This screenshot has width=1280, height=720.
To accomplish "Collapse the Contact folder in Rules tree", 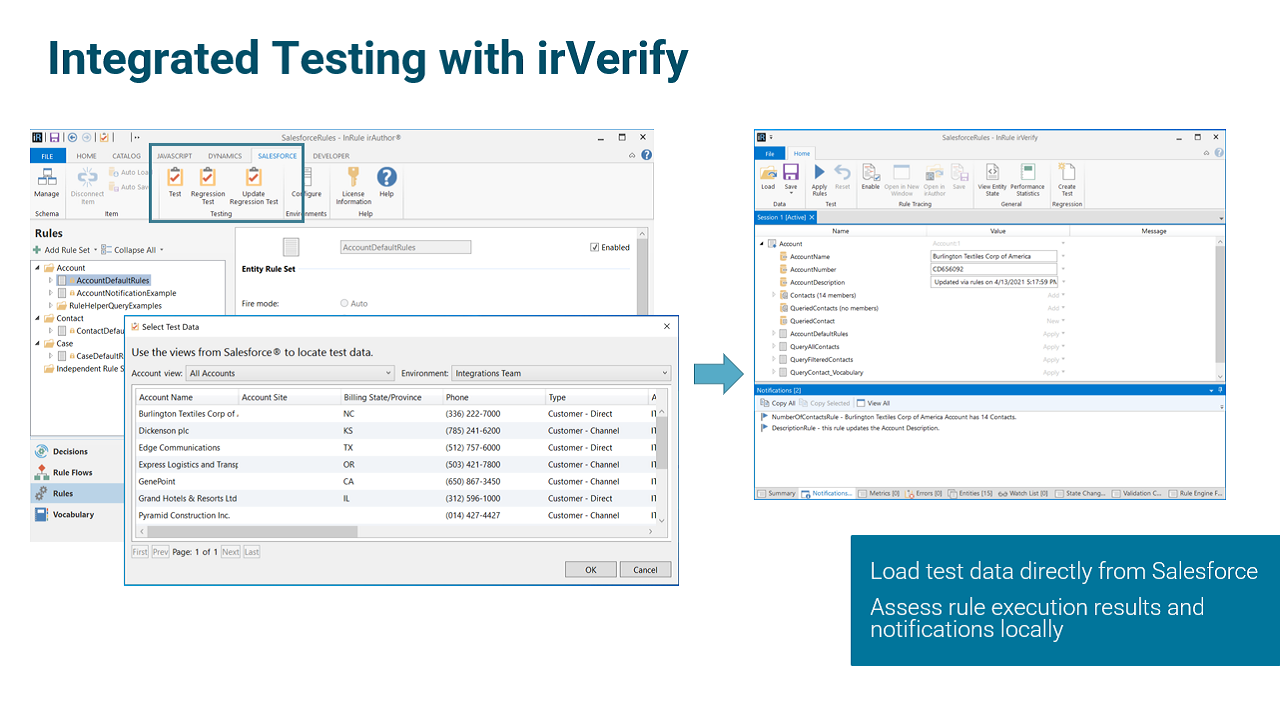I will tap(37, 319).
